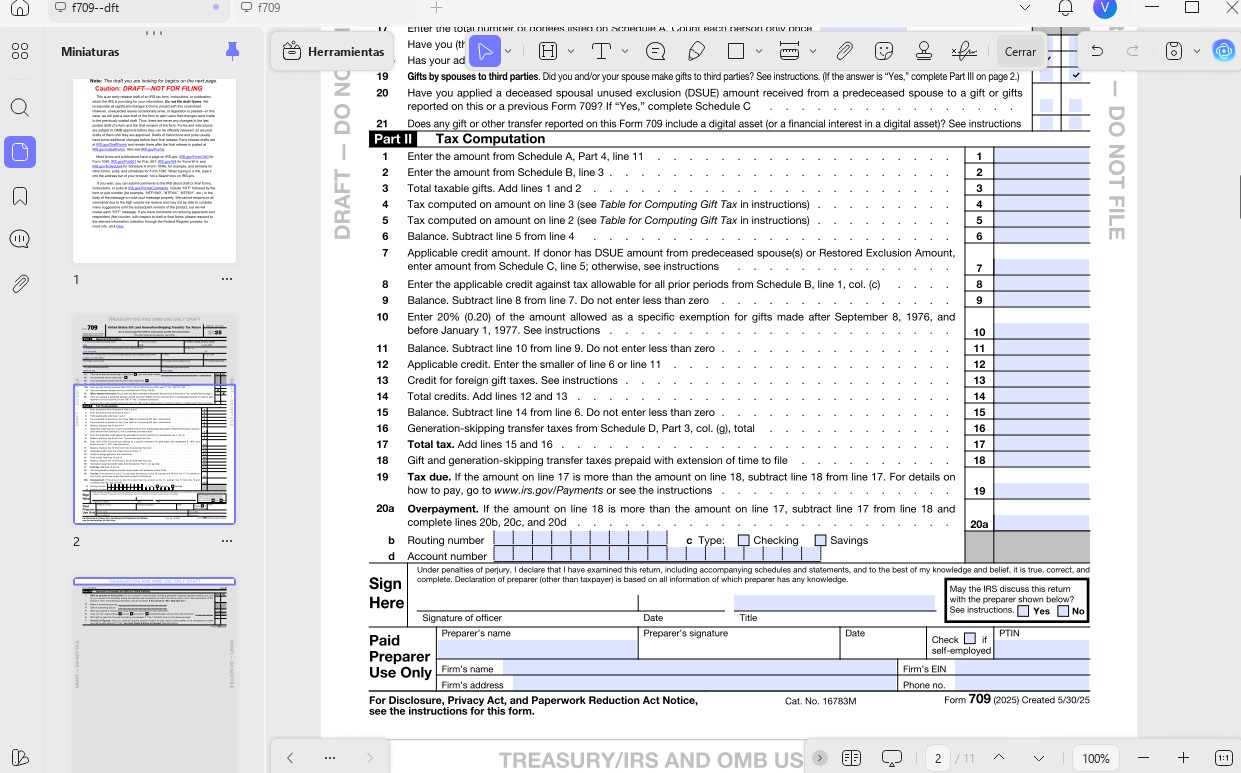Fit page to actual size 1:1
The image size is (1241, 773).
(x=1223, y=758)
